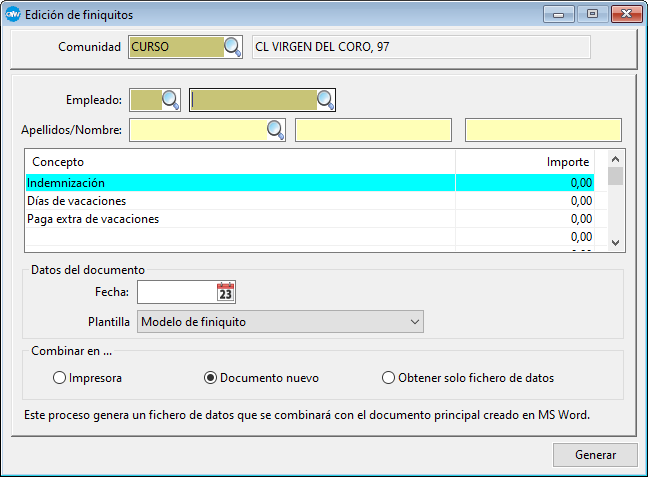The image size is (648, 477).
Task: Click the Empleado name search magnifier icon
Action: point(325,99)
